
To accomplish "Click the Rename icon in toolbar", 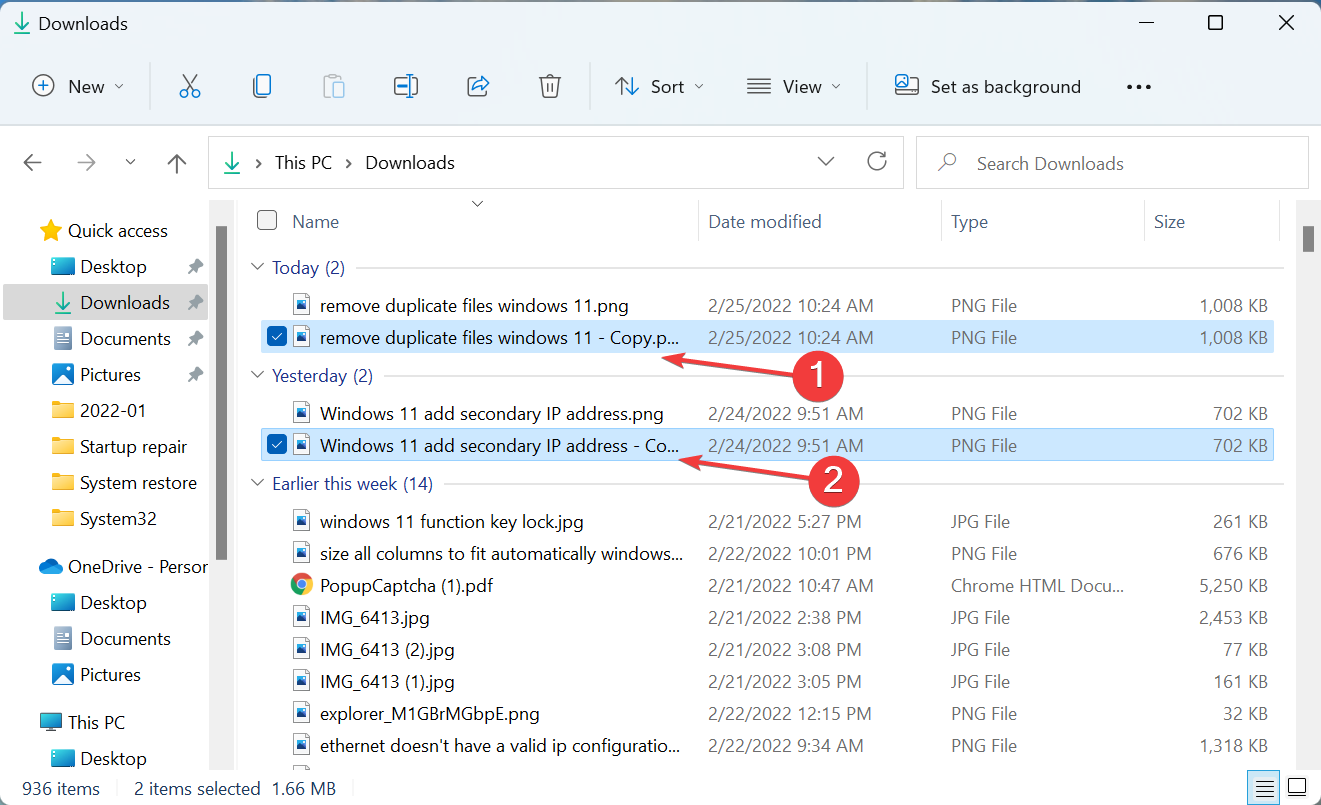I will 406,86.
